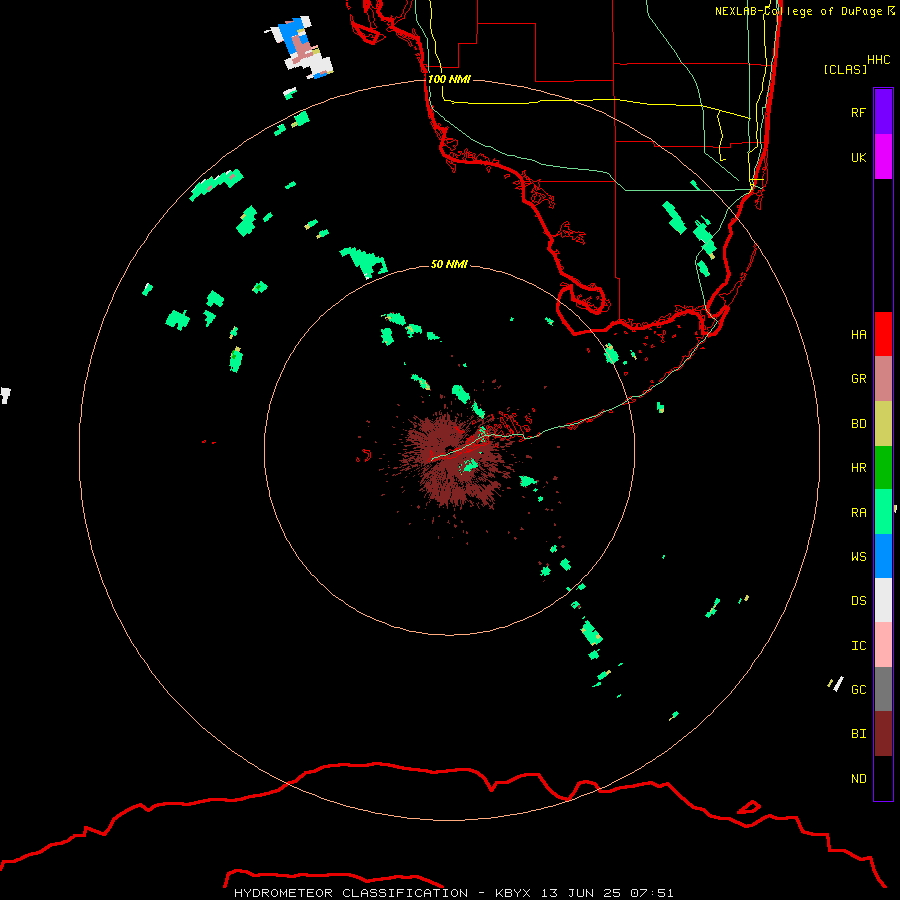Click the "ND" legend label

click(858, 778)
